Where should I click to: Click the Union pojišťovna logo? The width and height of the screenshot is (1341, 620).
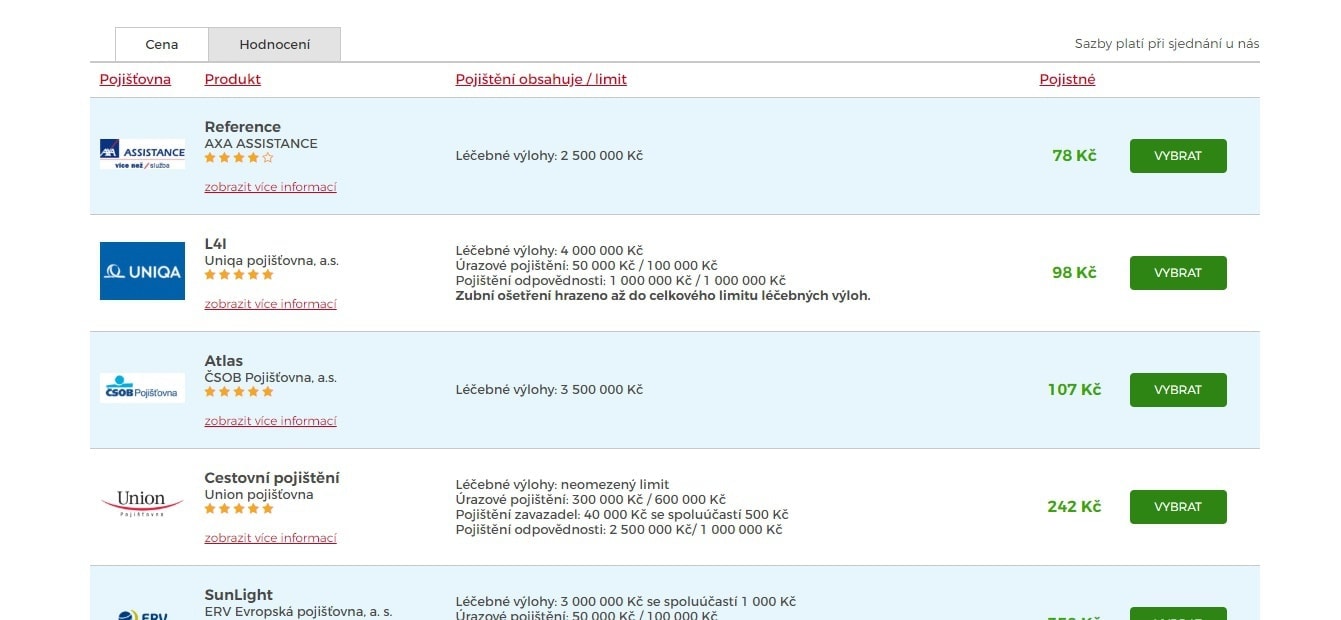pos(142,503)
